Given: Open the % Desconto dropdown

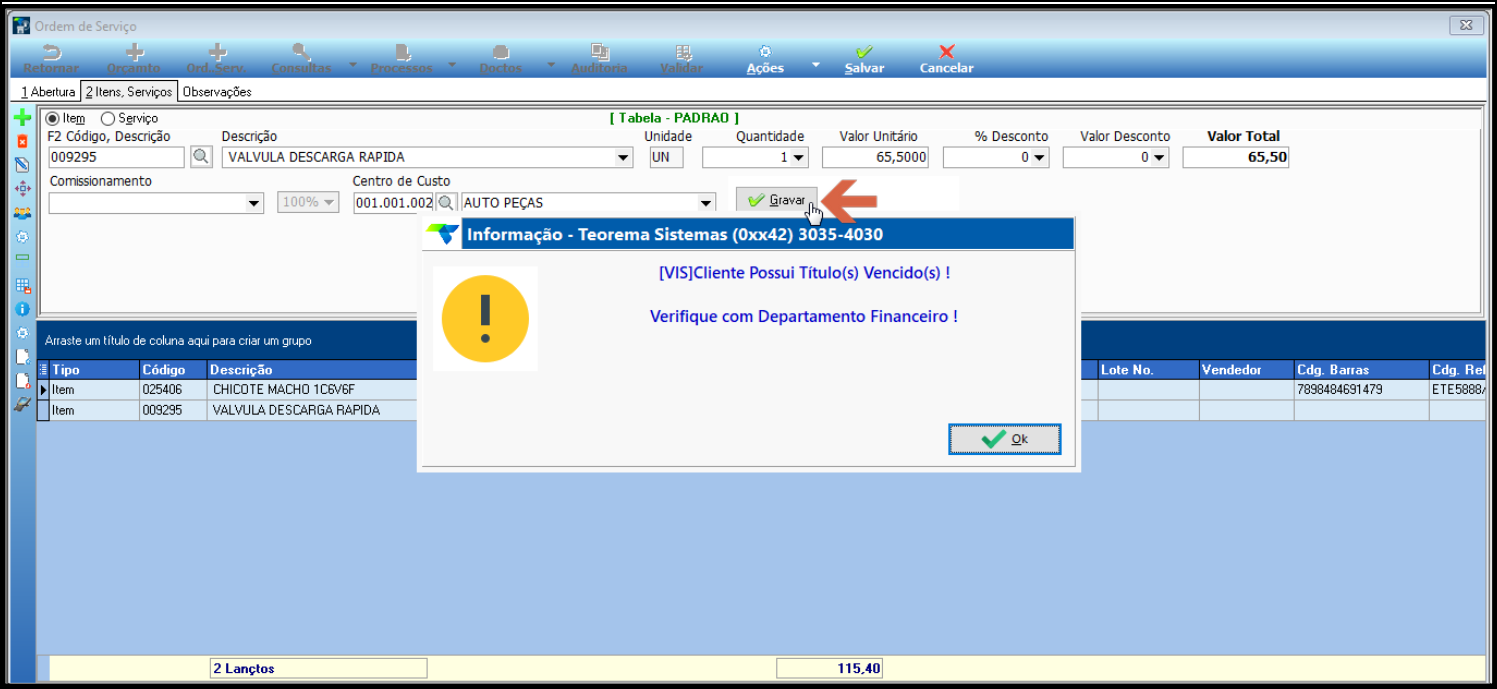Looking at the screenshot, I should [x=1039, y=157].
